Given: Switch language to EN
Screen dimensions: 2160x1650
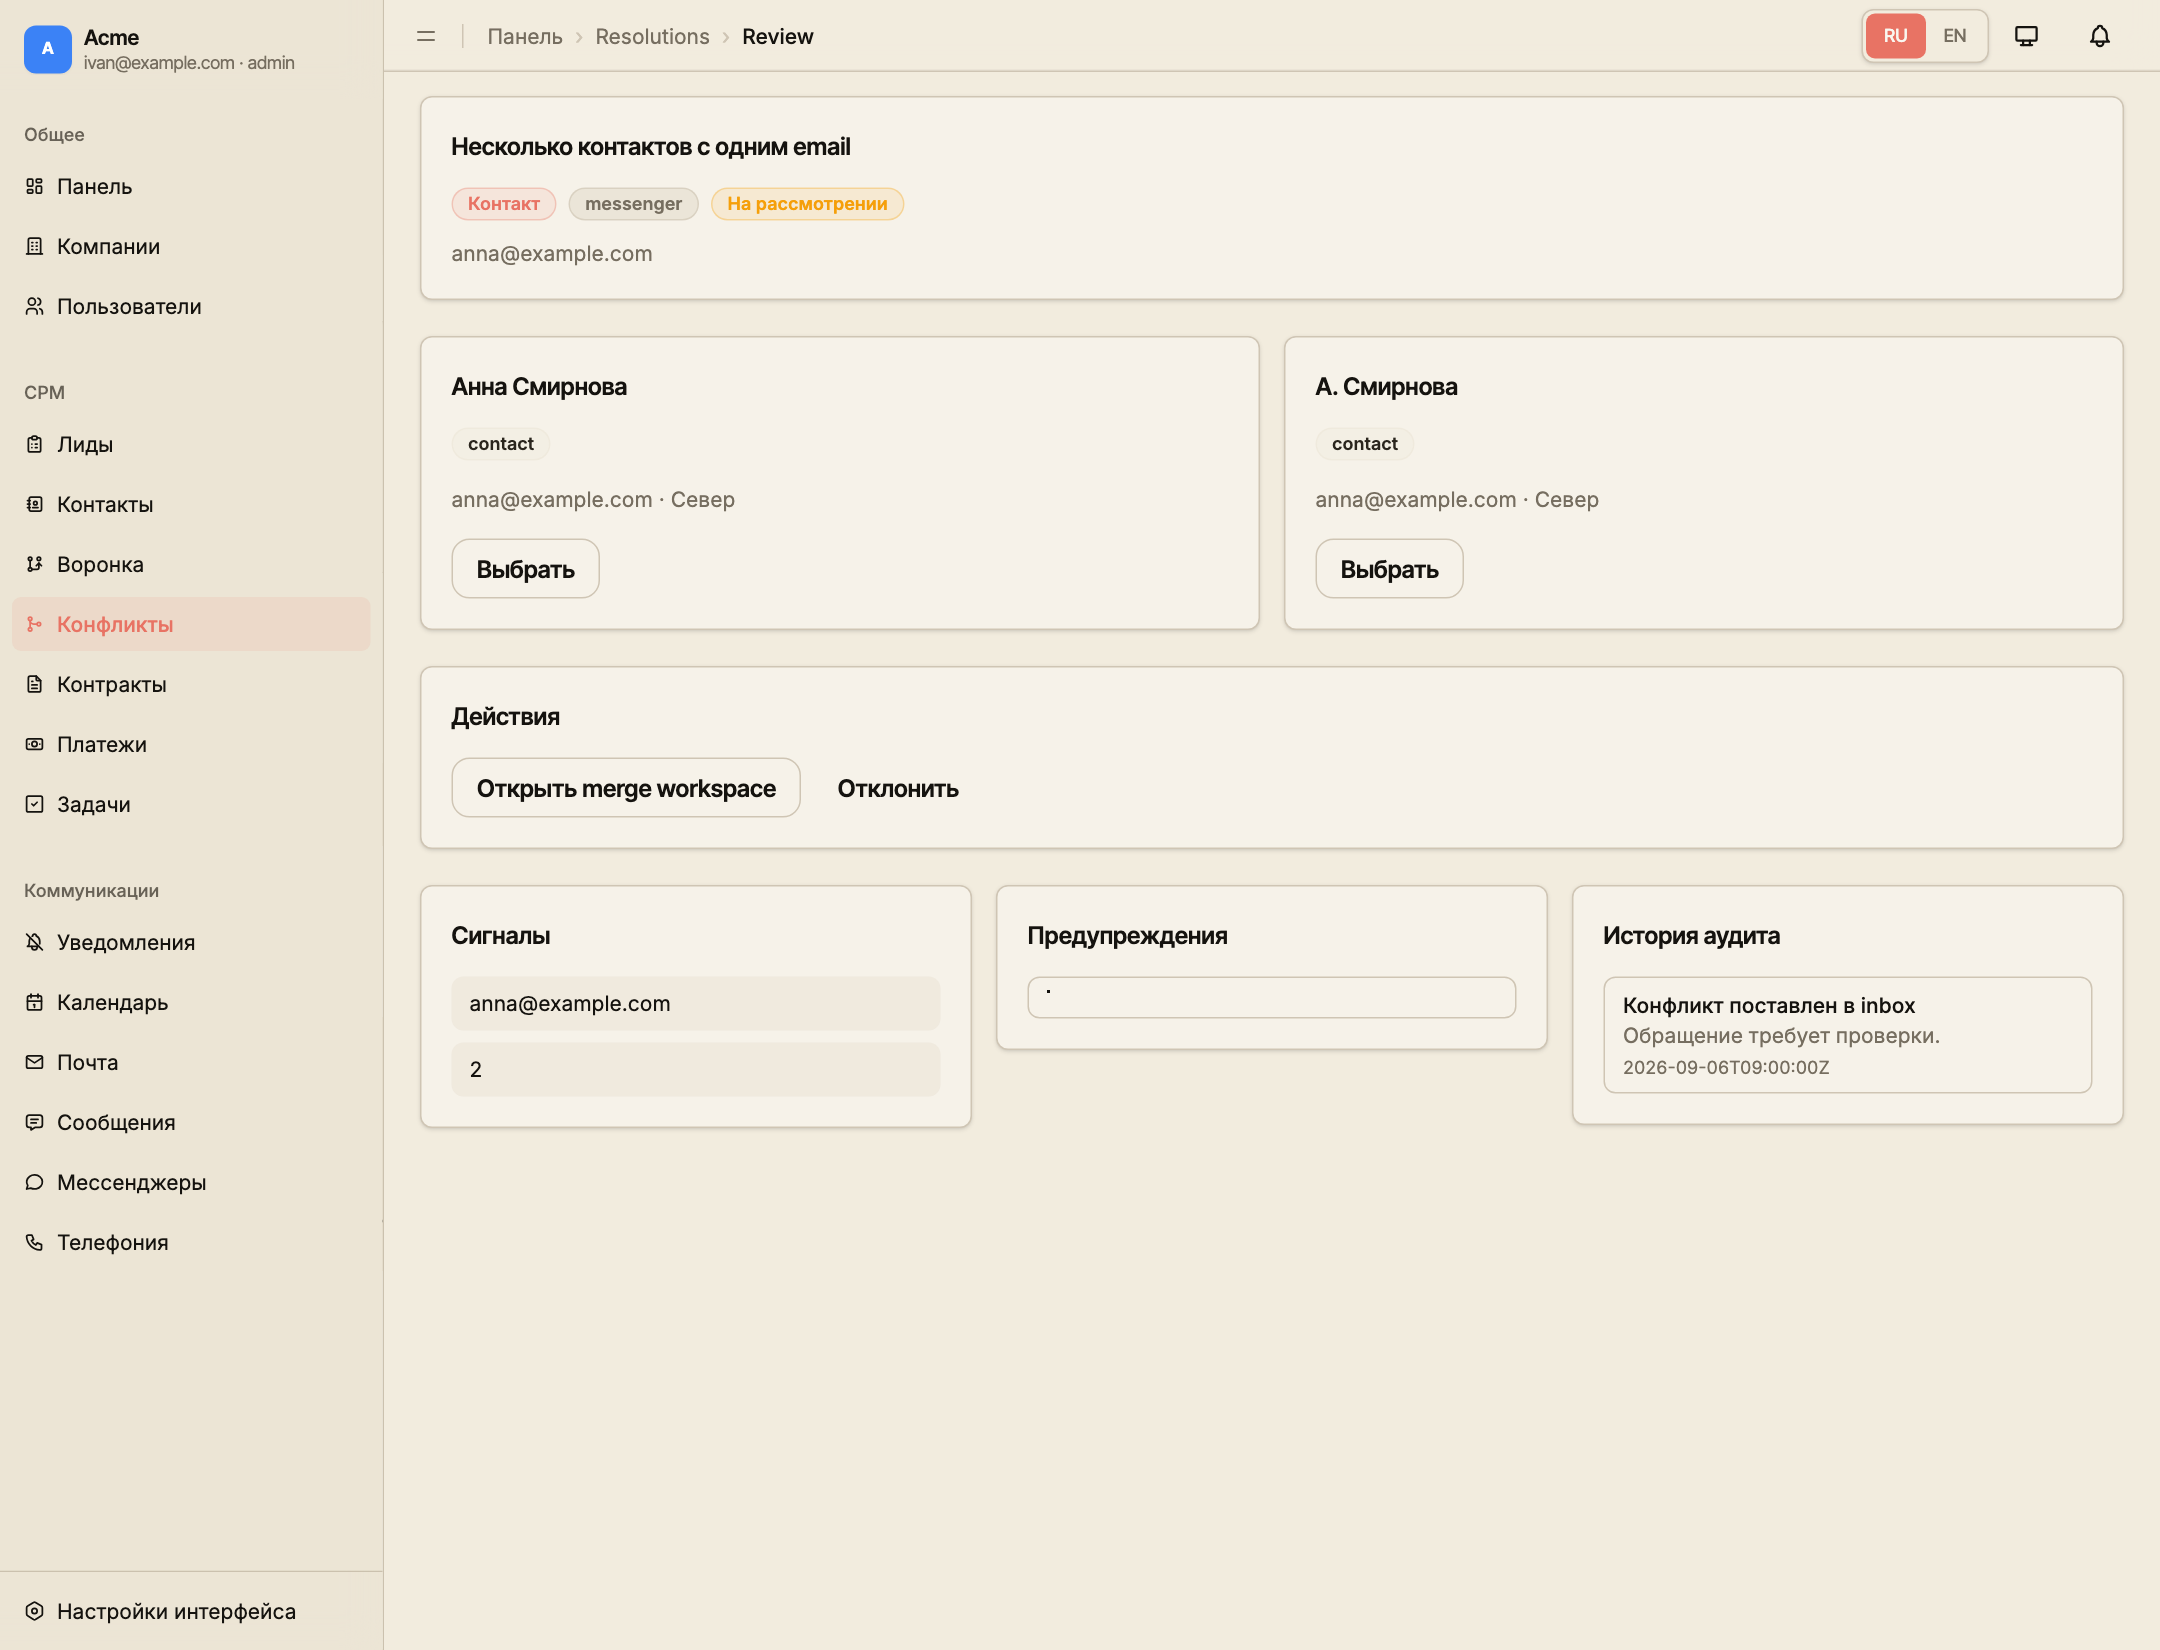Looking at the screenshot, I should coord(1955,36).
